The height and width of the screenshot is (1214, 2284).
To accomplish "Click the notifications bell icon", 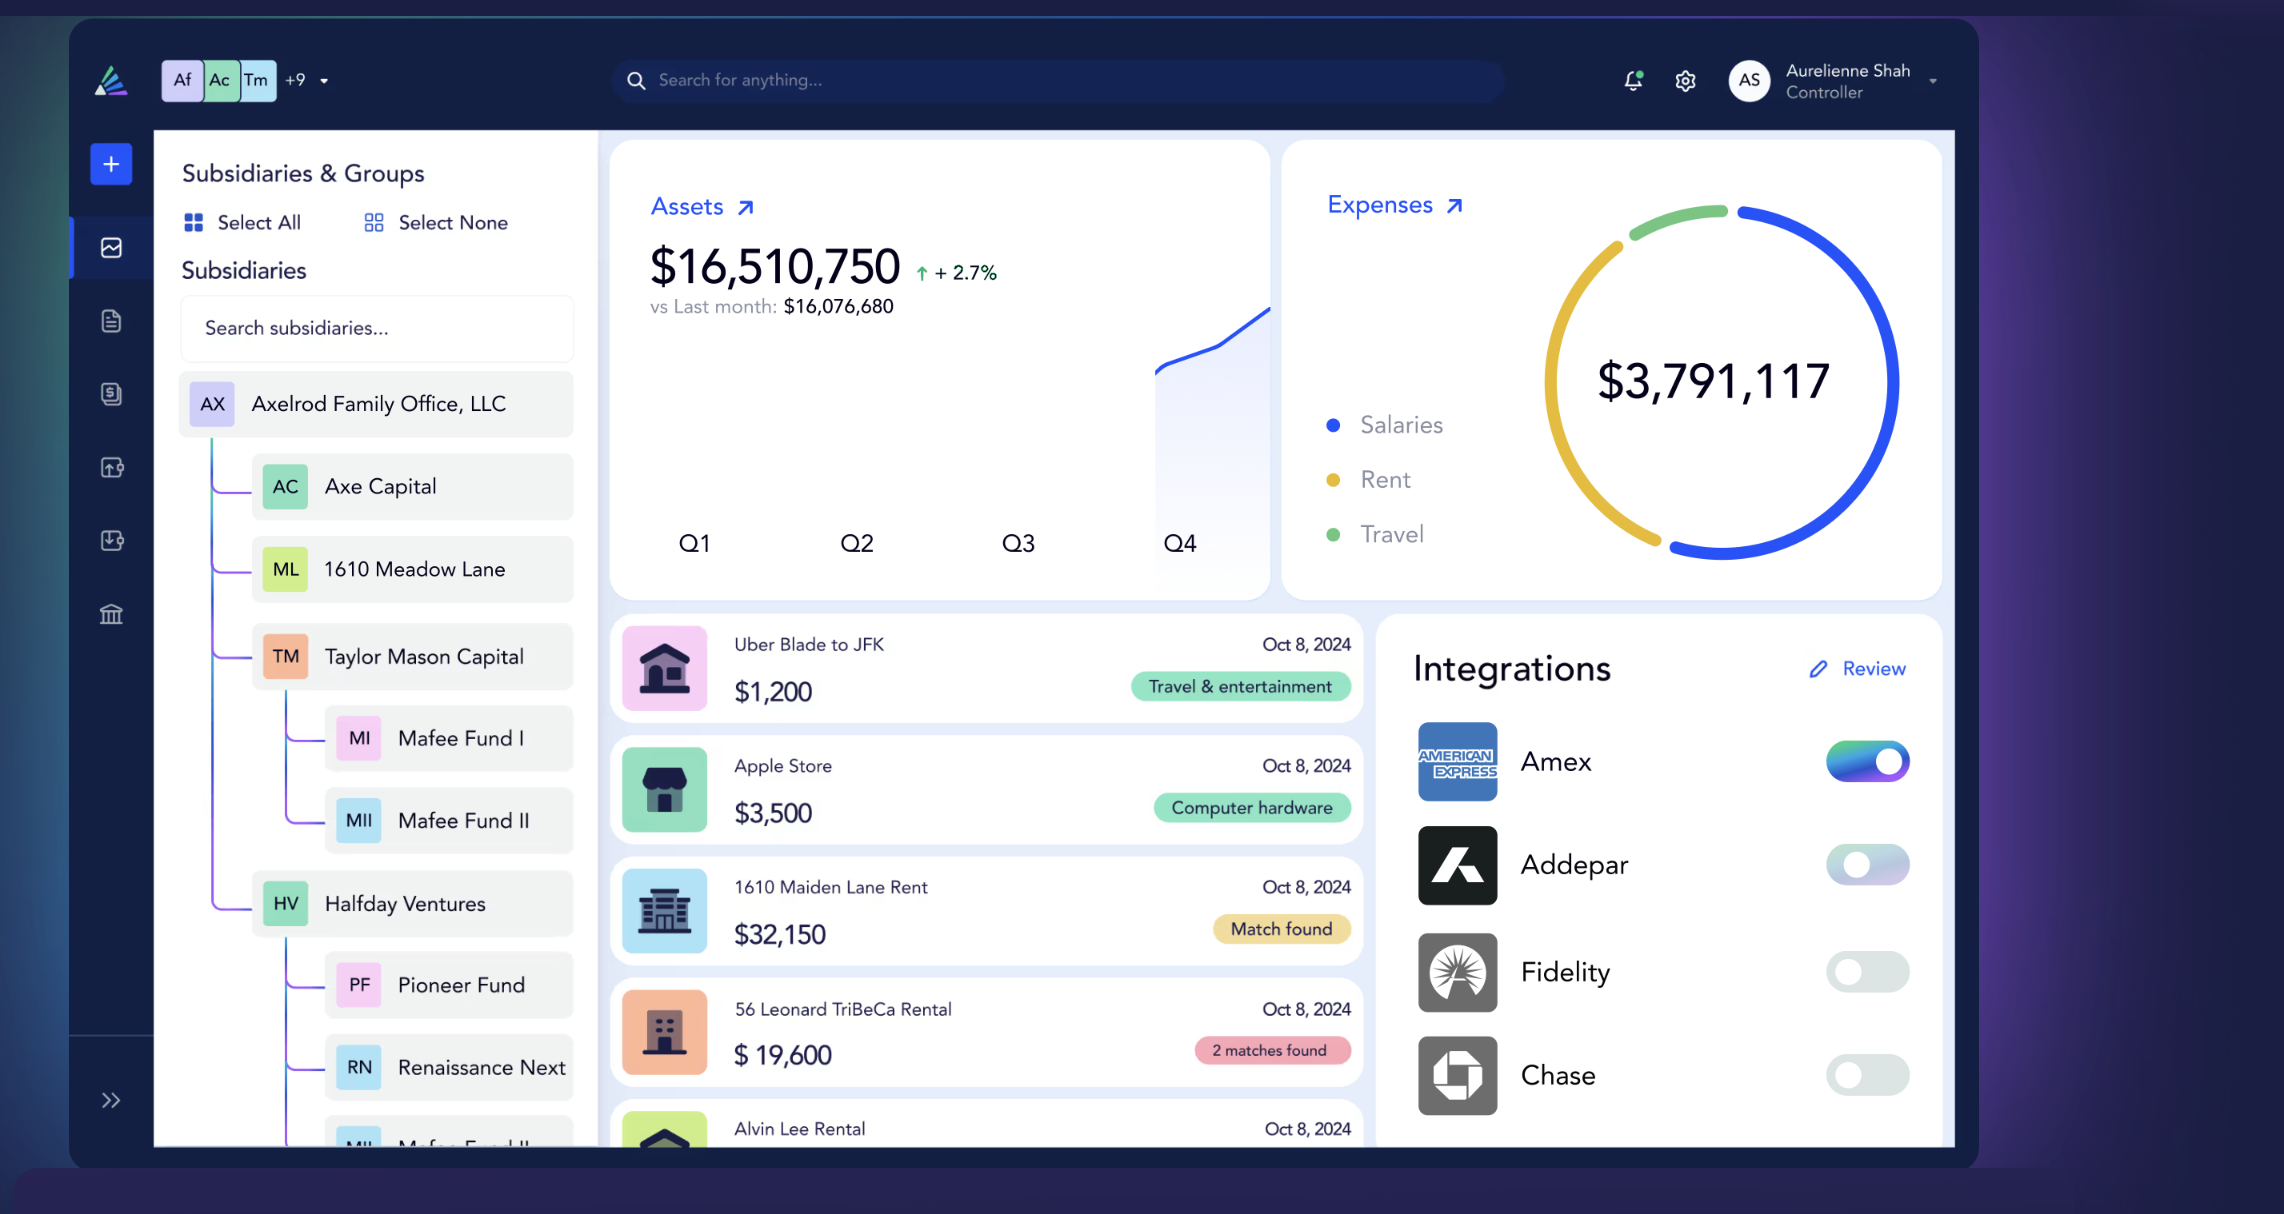I will pyautogui.click(x=1633, y=80).
